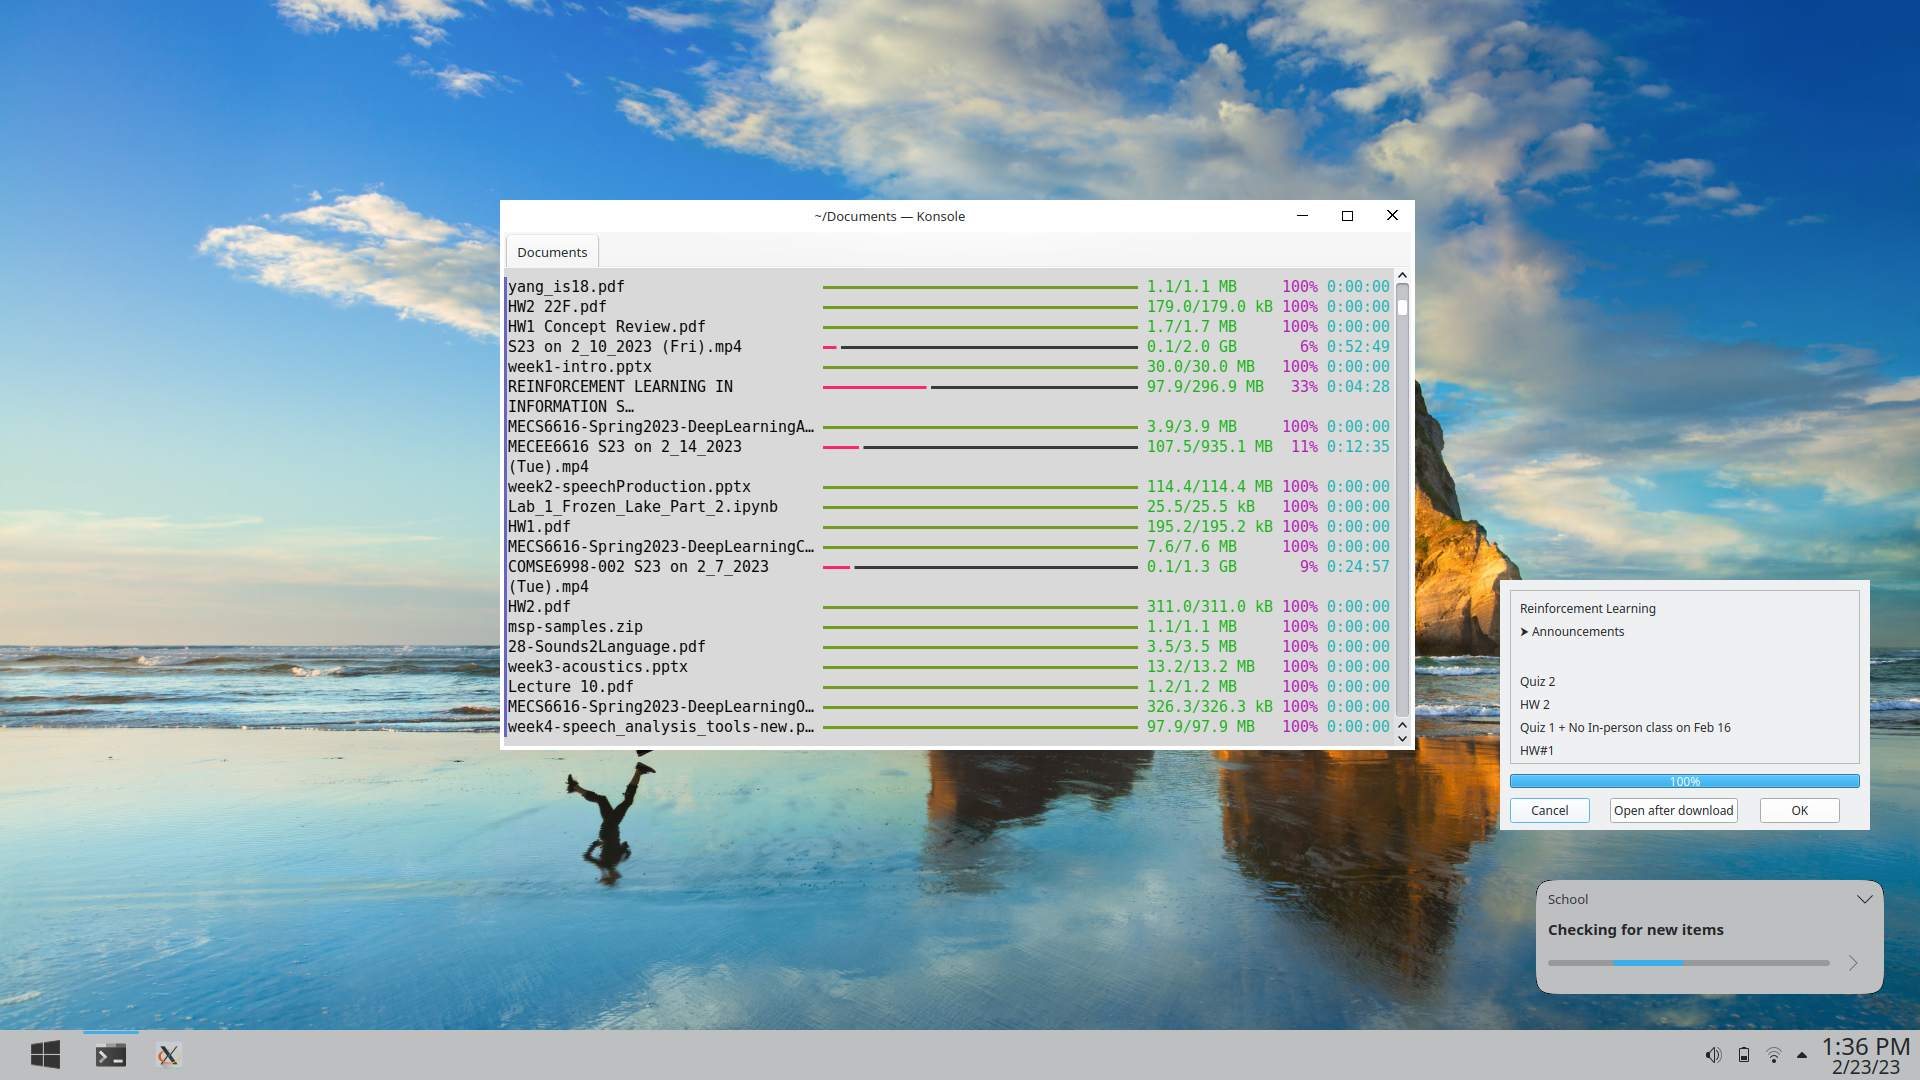Viewport: 1920px width, 1080px height.
Task: Collapse the School notification widget
Action: coord(1864,898)
